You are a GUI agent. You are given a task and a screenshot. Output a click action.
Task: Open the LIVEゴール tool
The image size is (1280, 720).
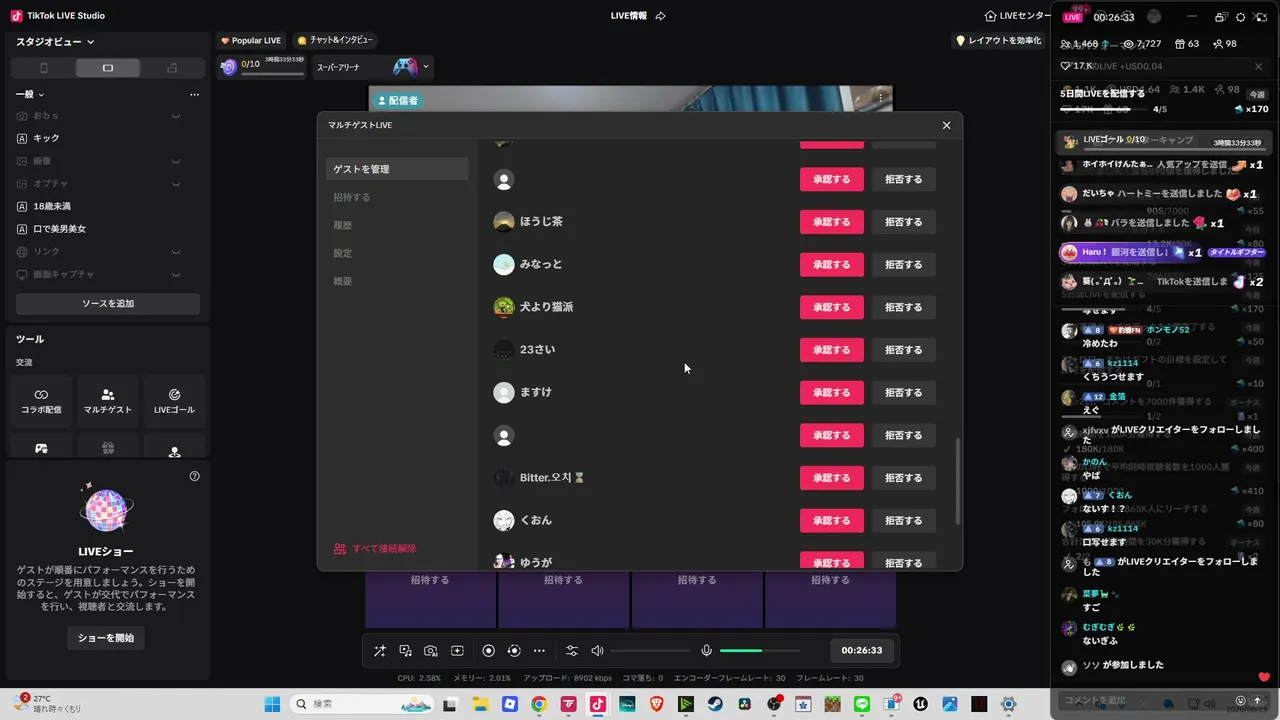(174, 401)
